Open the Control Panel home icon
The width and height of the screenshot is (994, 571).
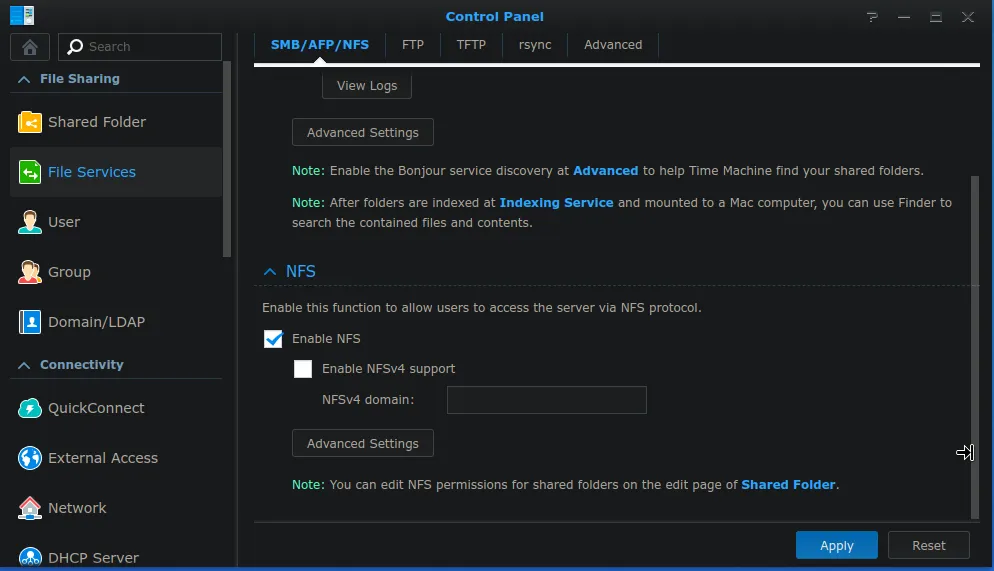click(30, 47)
